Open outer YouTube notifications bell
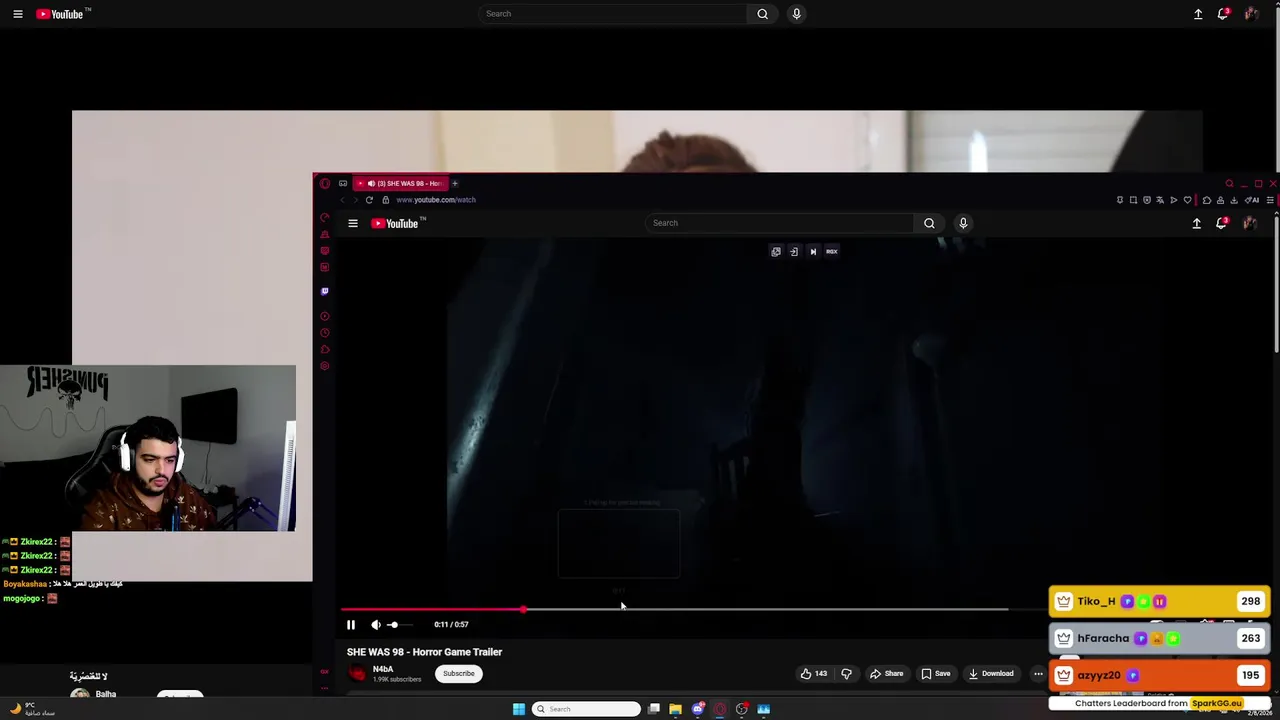The image size is (1280, 720). point(1223,14)
